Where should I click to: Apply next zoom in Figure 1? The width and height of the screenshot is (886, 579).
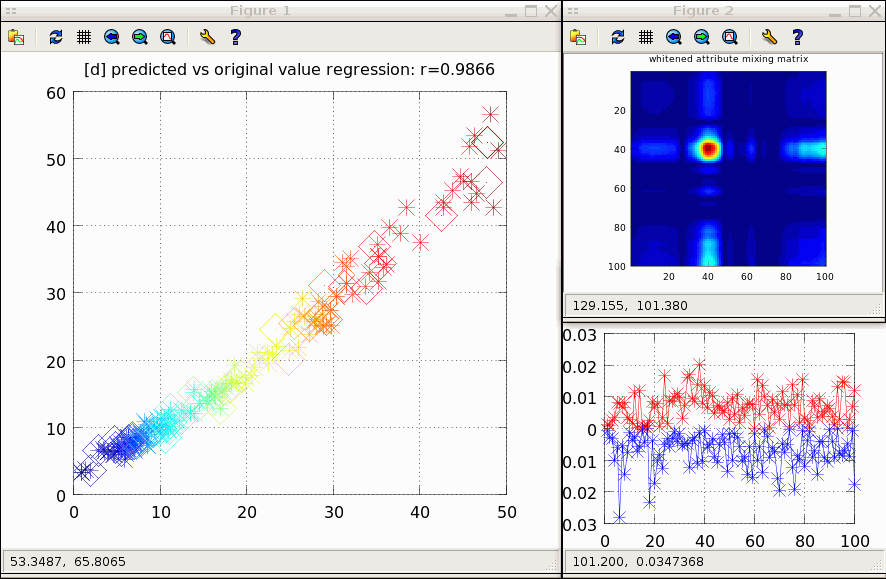(140, 37)
